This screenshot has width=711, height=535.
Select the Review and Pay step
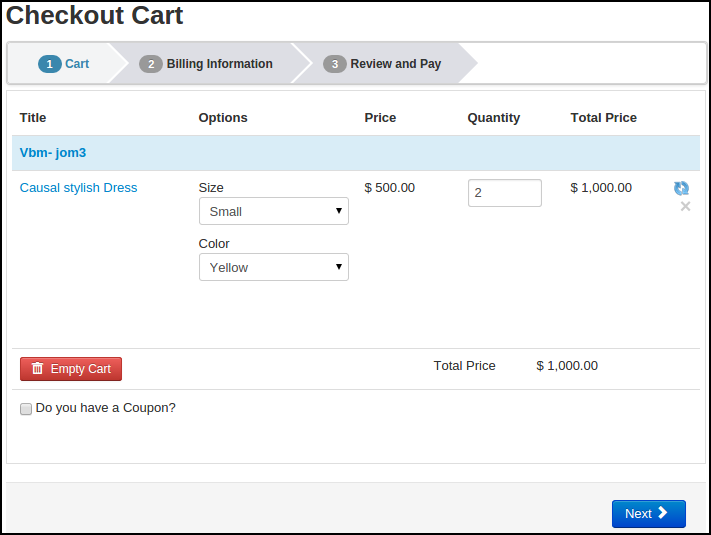point(395,64)
